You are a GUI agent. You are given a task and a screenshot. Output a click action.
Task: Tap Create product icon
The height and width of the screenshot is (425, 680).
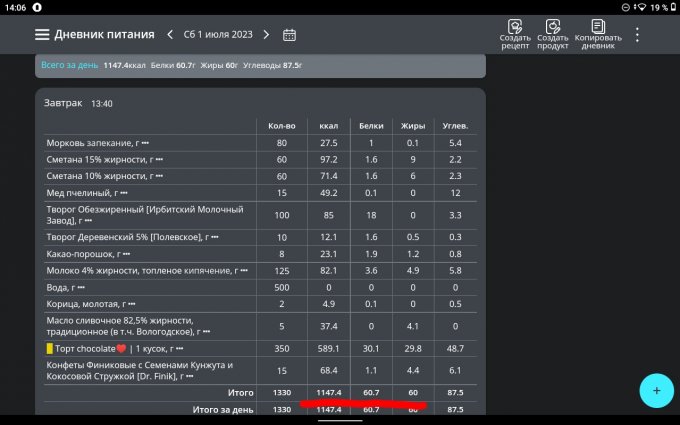tap(552, 33)
